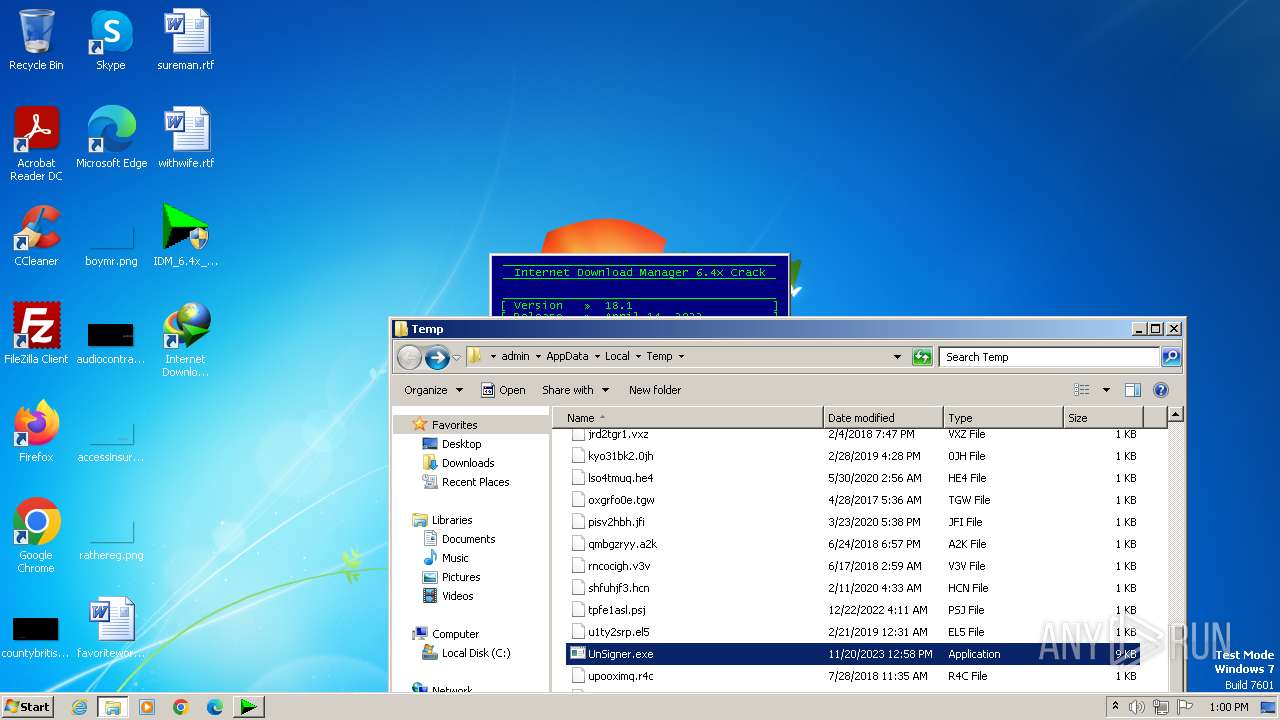Click in the Search Temp field
Viewport: 1280px width, 720px height.
point(1049,357)
